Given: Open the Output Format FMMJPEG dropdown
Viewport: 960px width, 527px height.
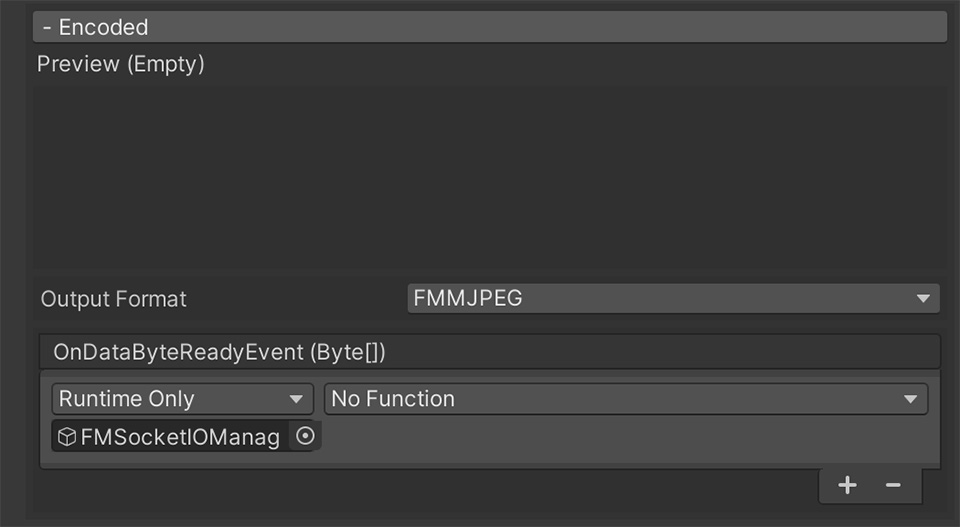Looking at the screenshot, I should [673, 298].
